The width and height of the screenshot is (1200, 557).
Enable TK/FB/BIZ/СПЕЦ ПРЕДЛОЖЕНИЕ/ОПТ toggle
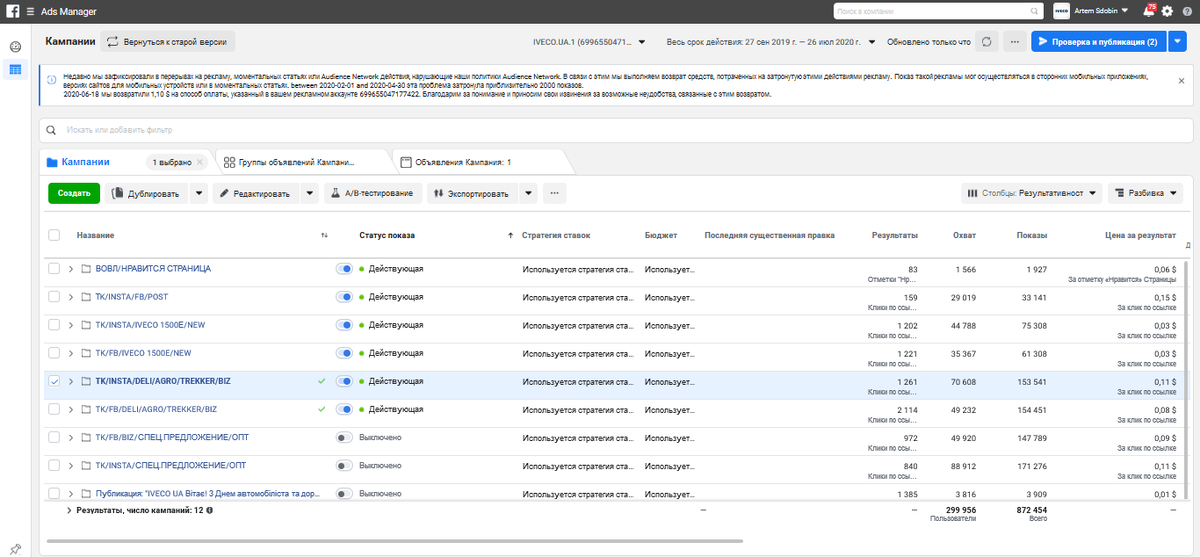[345, 437]
